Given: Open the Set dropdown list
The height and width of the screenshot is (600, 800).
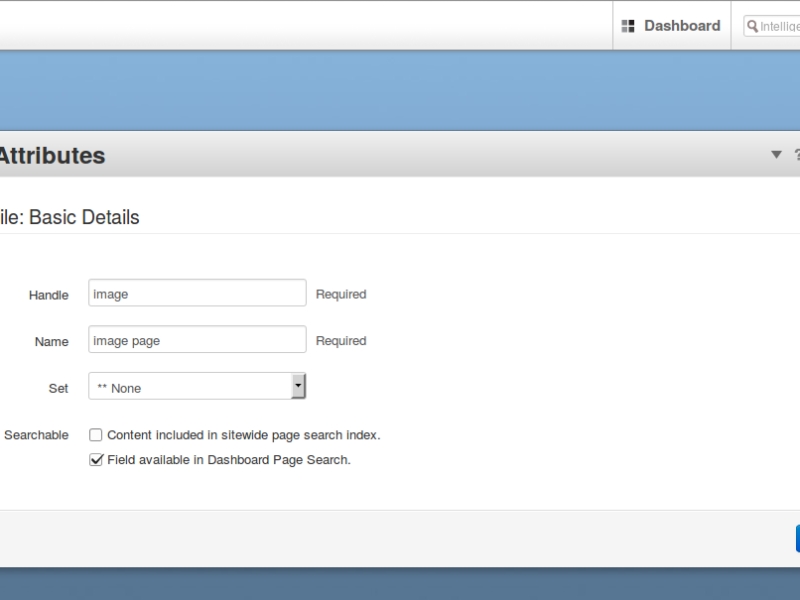Looking at the screenshot, I should [x=197, y=386].
